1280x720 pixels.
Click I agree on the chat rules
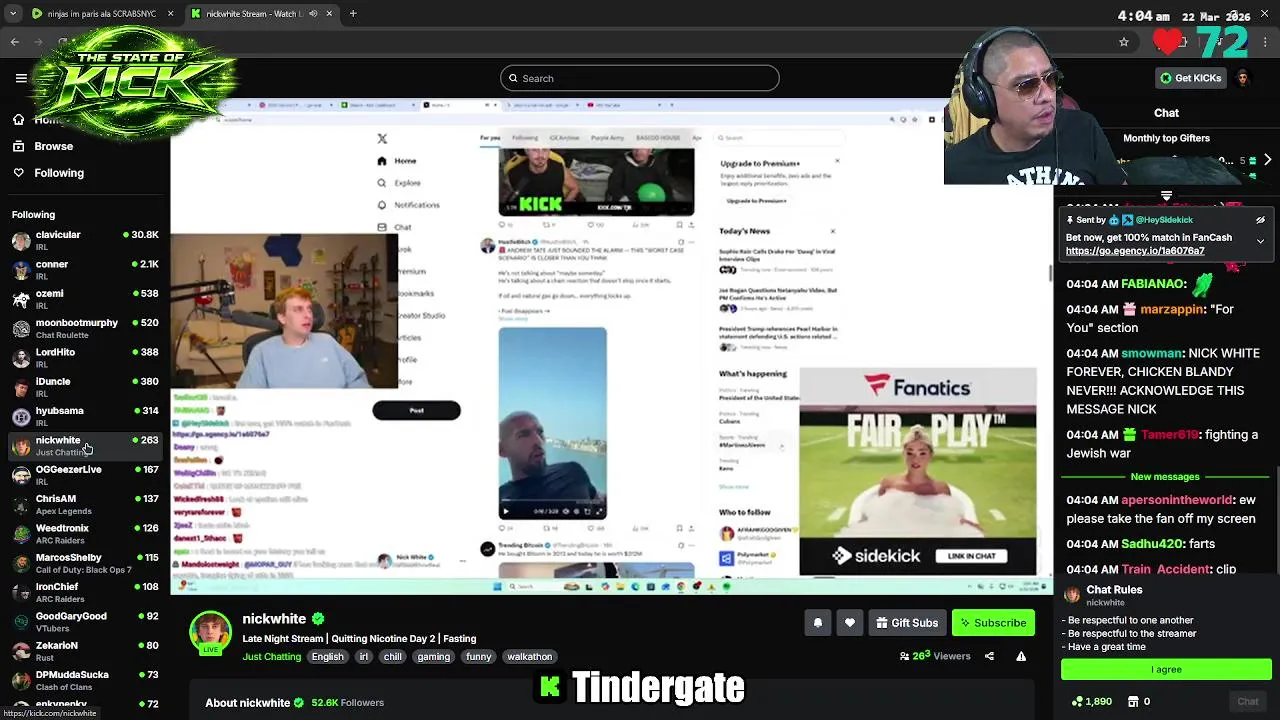pos(1166,669)
